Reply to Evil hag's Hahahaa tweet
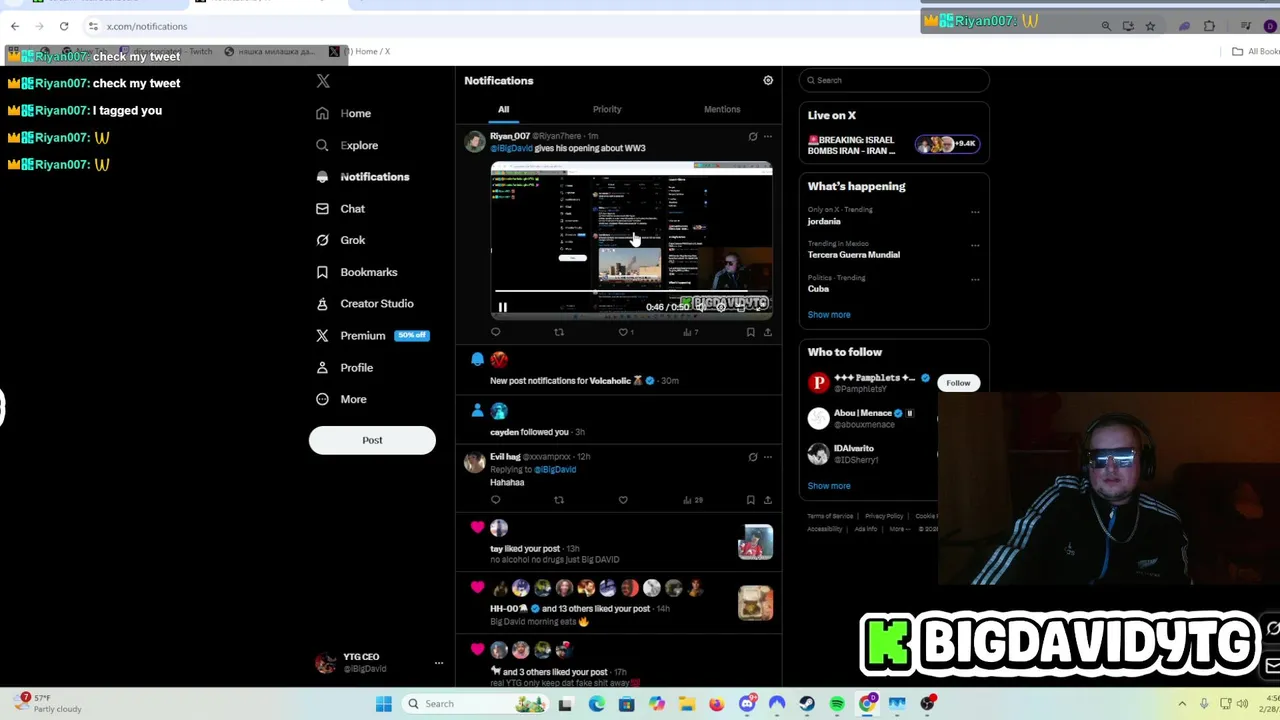1280x720 pixels. pos(495,500)
